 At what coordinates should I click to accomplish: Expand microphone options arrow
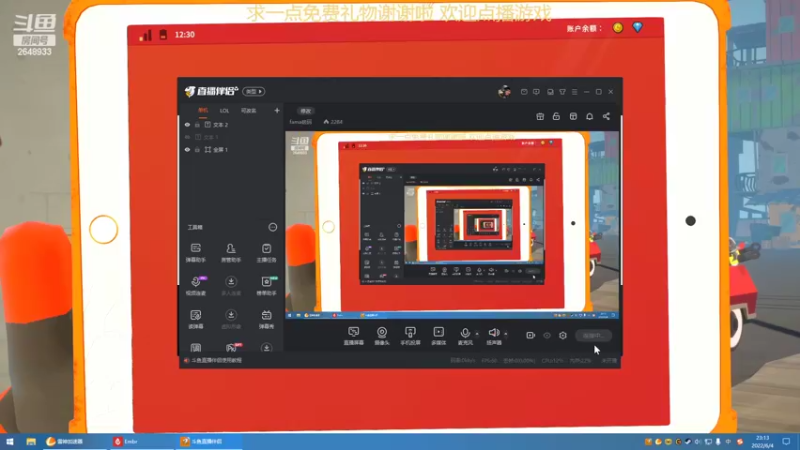click(477, 334)
